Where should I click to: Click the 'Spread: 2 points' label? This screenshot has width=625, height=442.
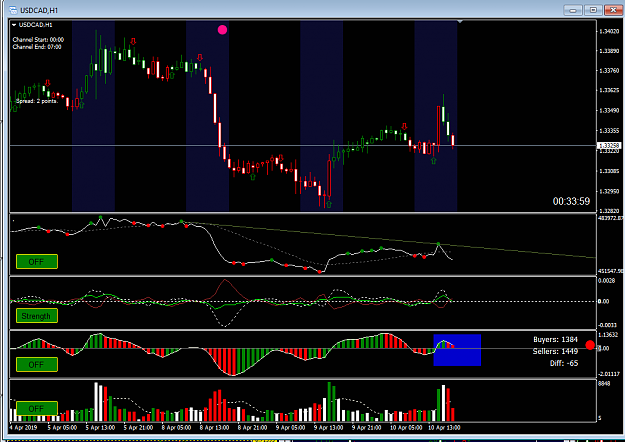click(37, 101)
